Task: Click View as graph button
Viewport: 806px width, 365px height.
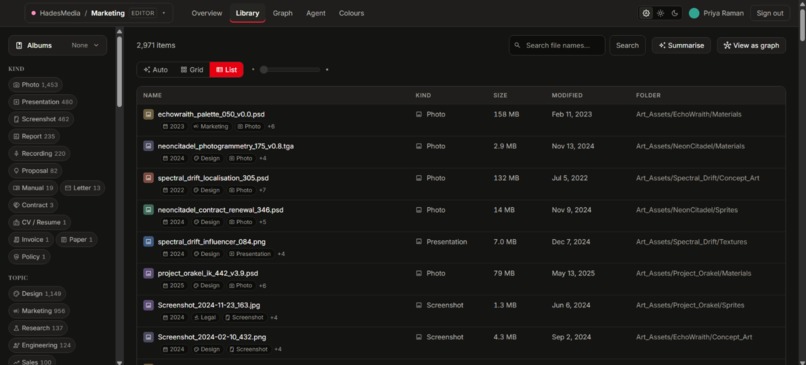Action: click(x=751, y=45)
